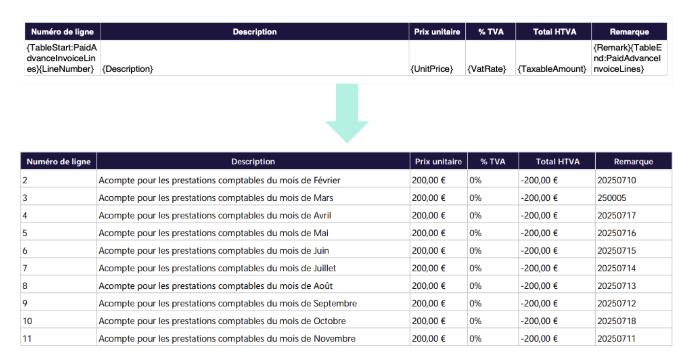Click 'Total HTVA' header of the filled results table

(558, 161)
